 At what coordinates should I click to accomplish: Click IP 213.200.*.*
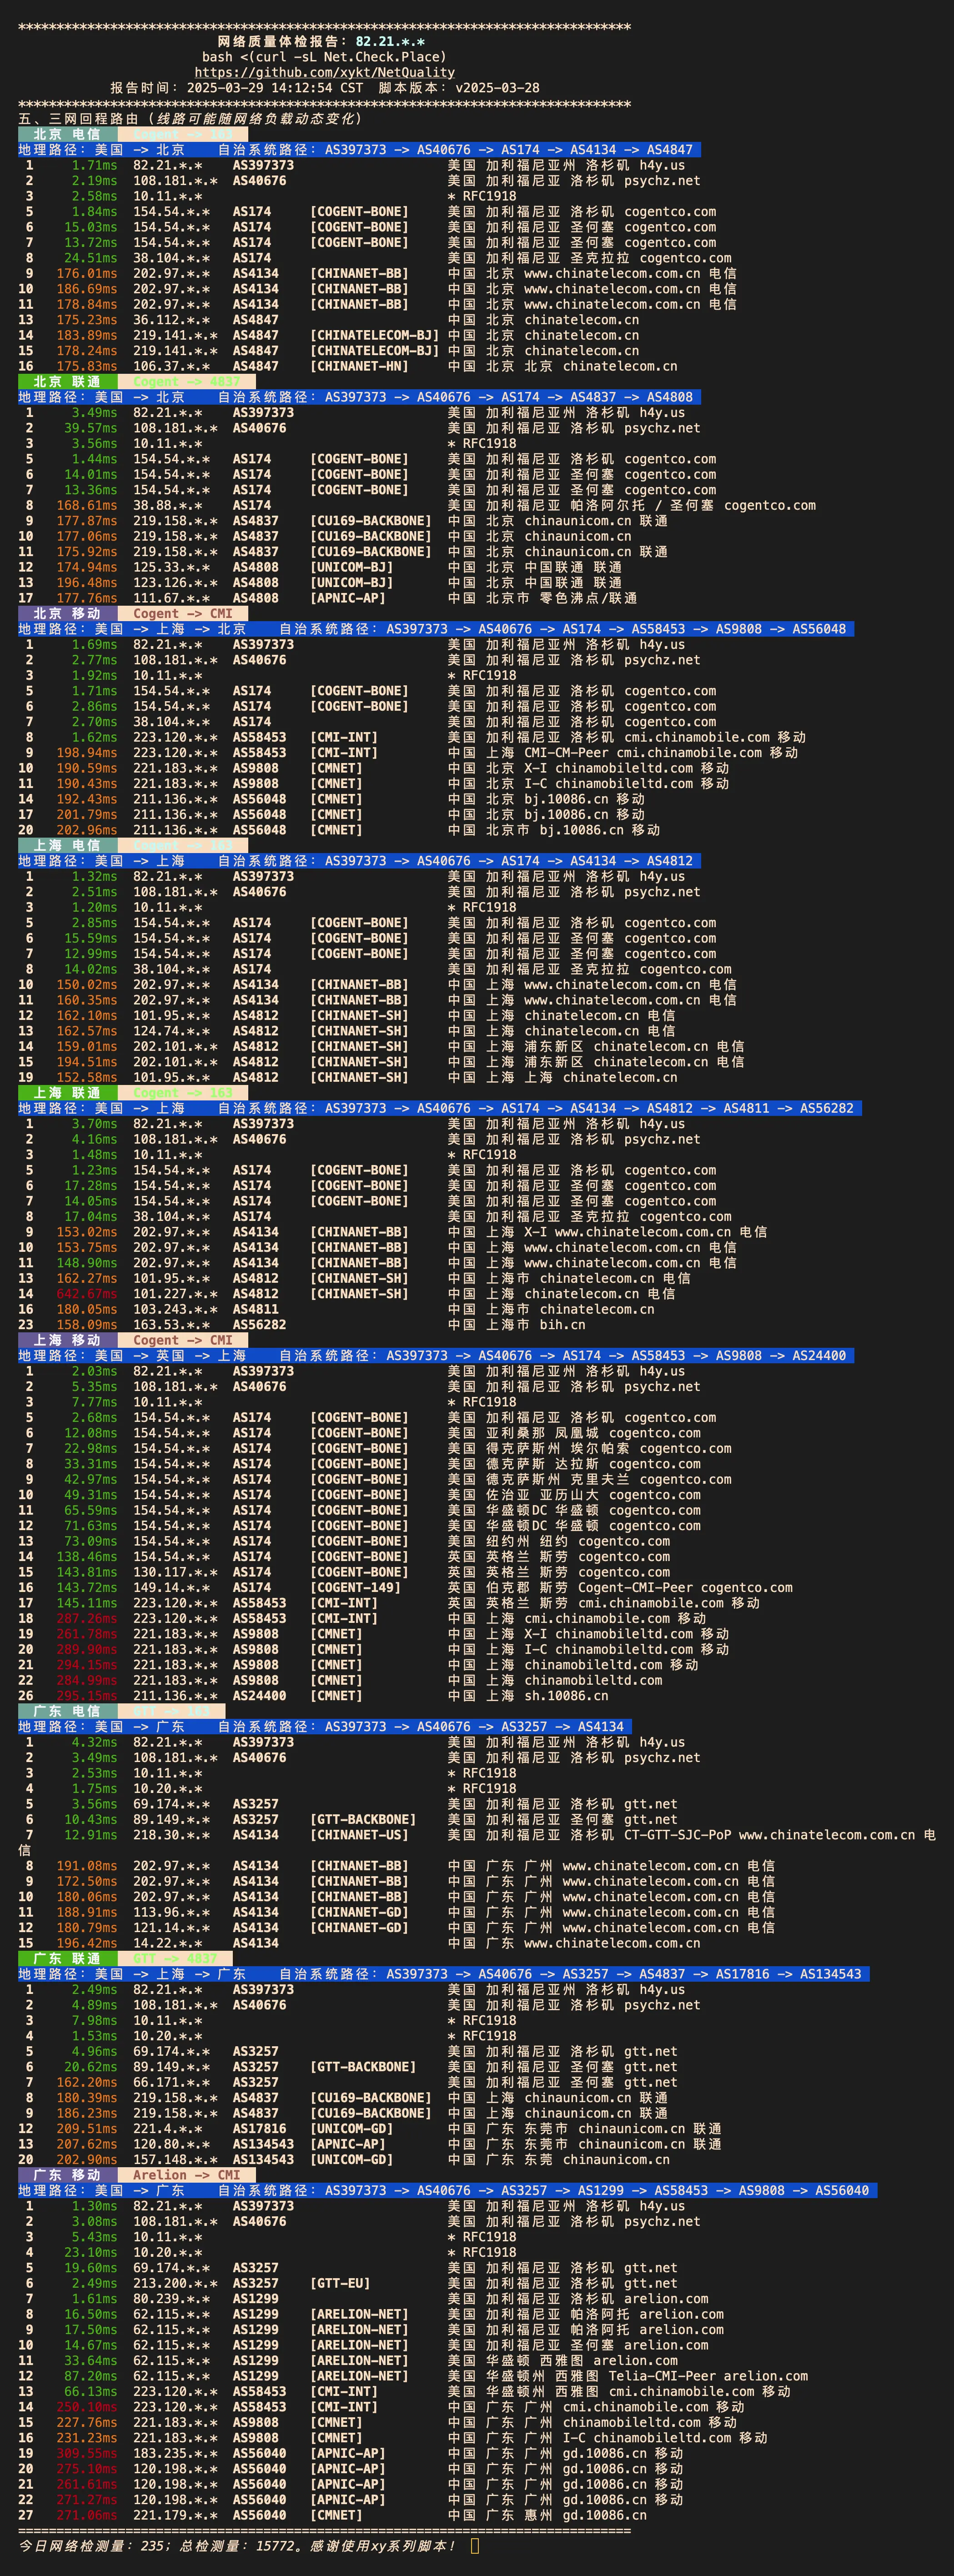[x=175, y=2283]
